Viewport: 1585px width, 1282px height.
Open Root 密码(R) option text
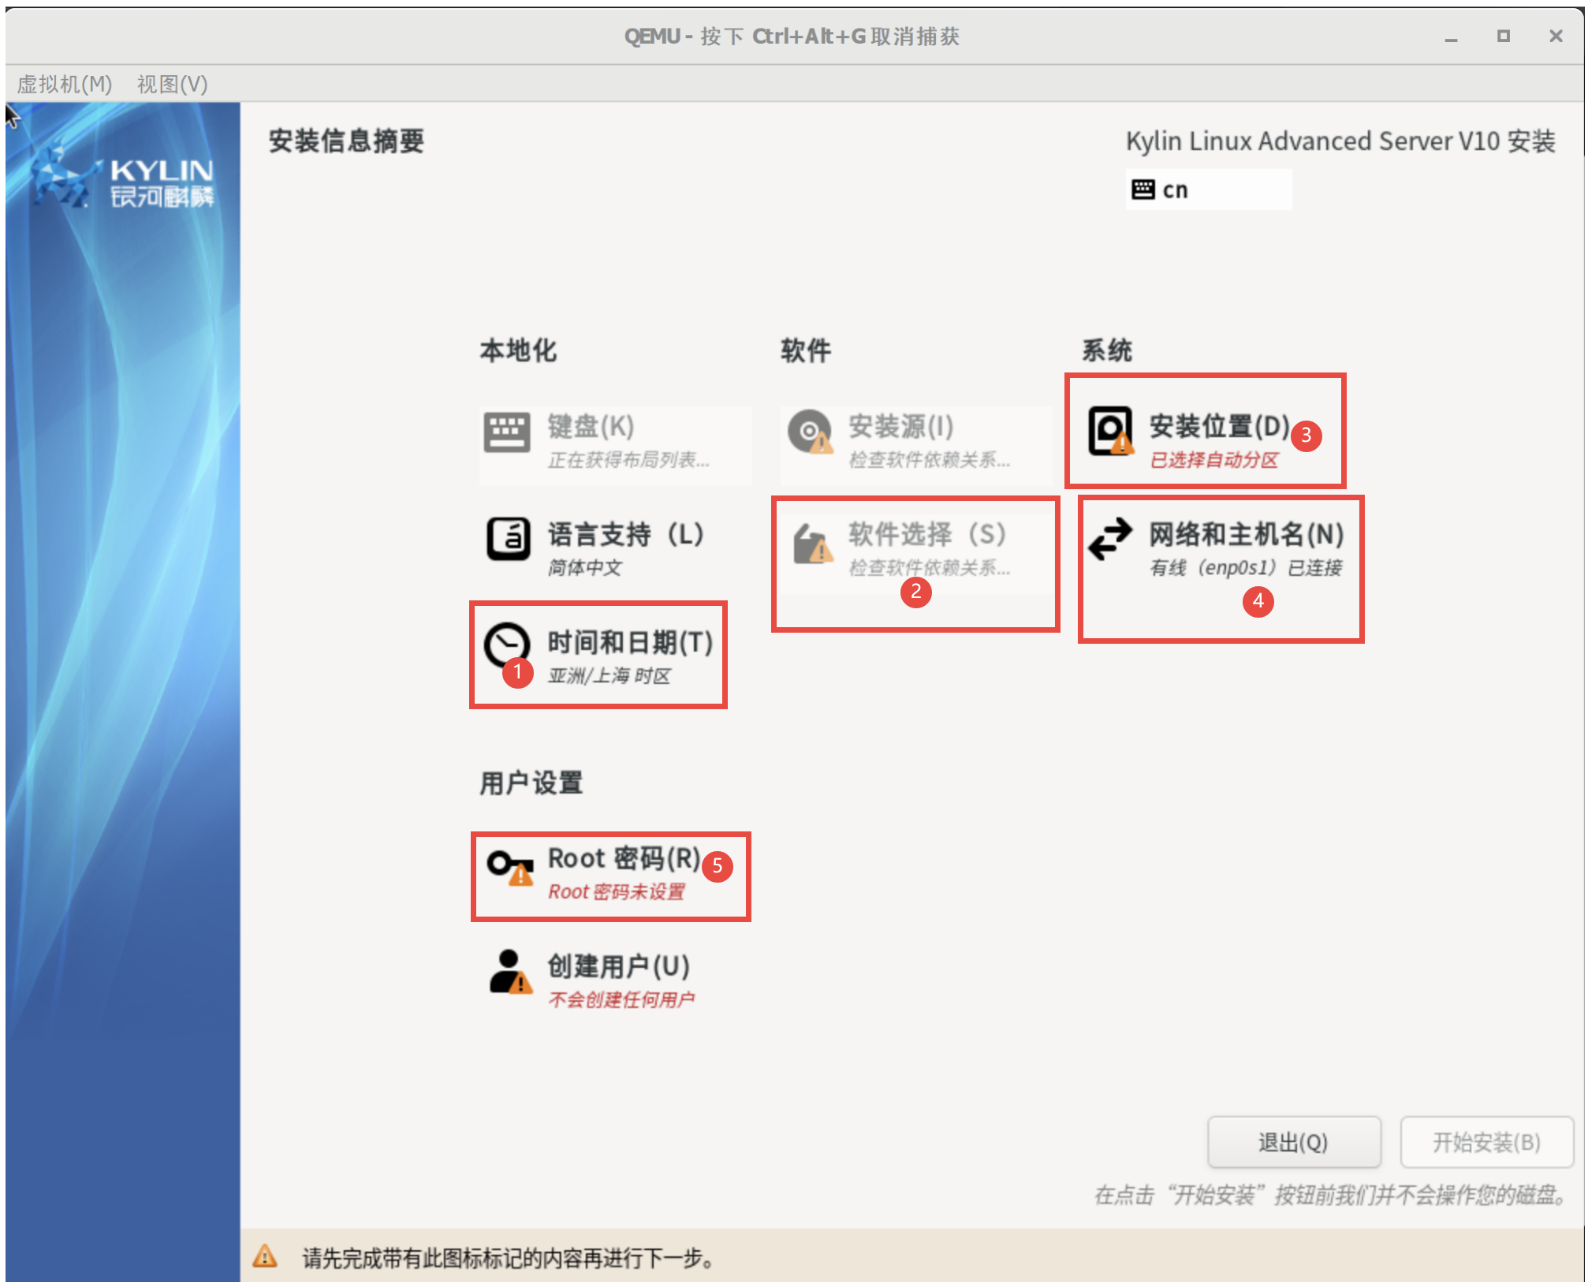[x=624, y=858]
